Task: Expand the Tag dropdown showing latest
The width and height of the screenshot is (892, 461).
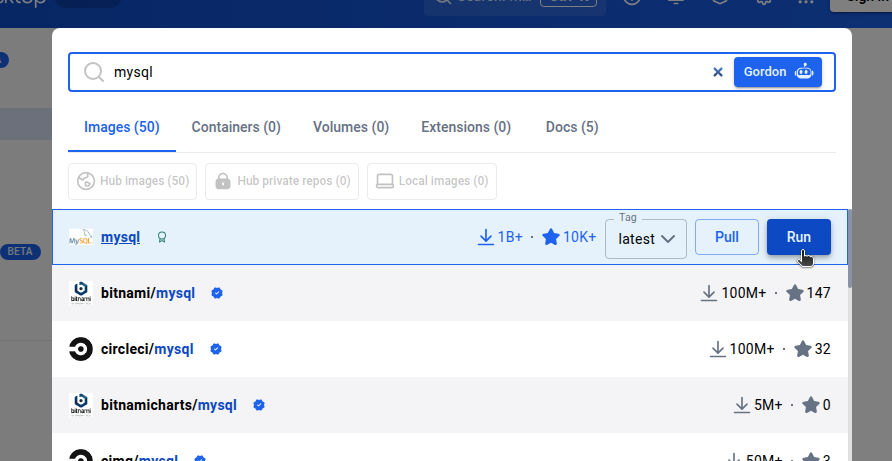Action: 646,239
